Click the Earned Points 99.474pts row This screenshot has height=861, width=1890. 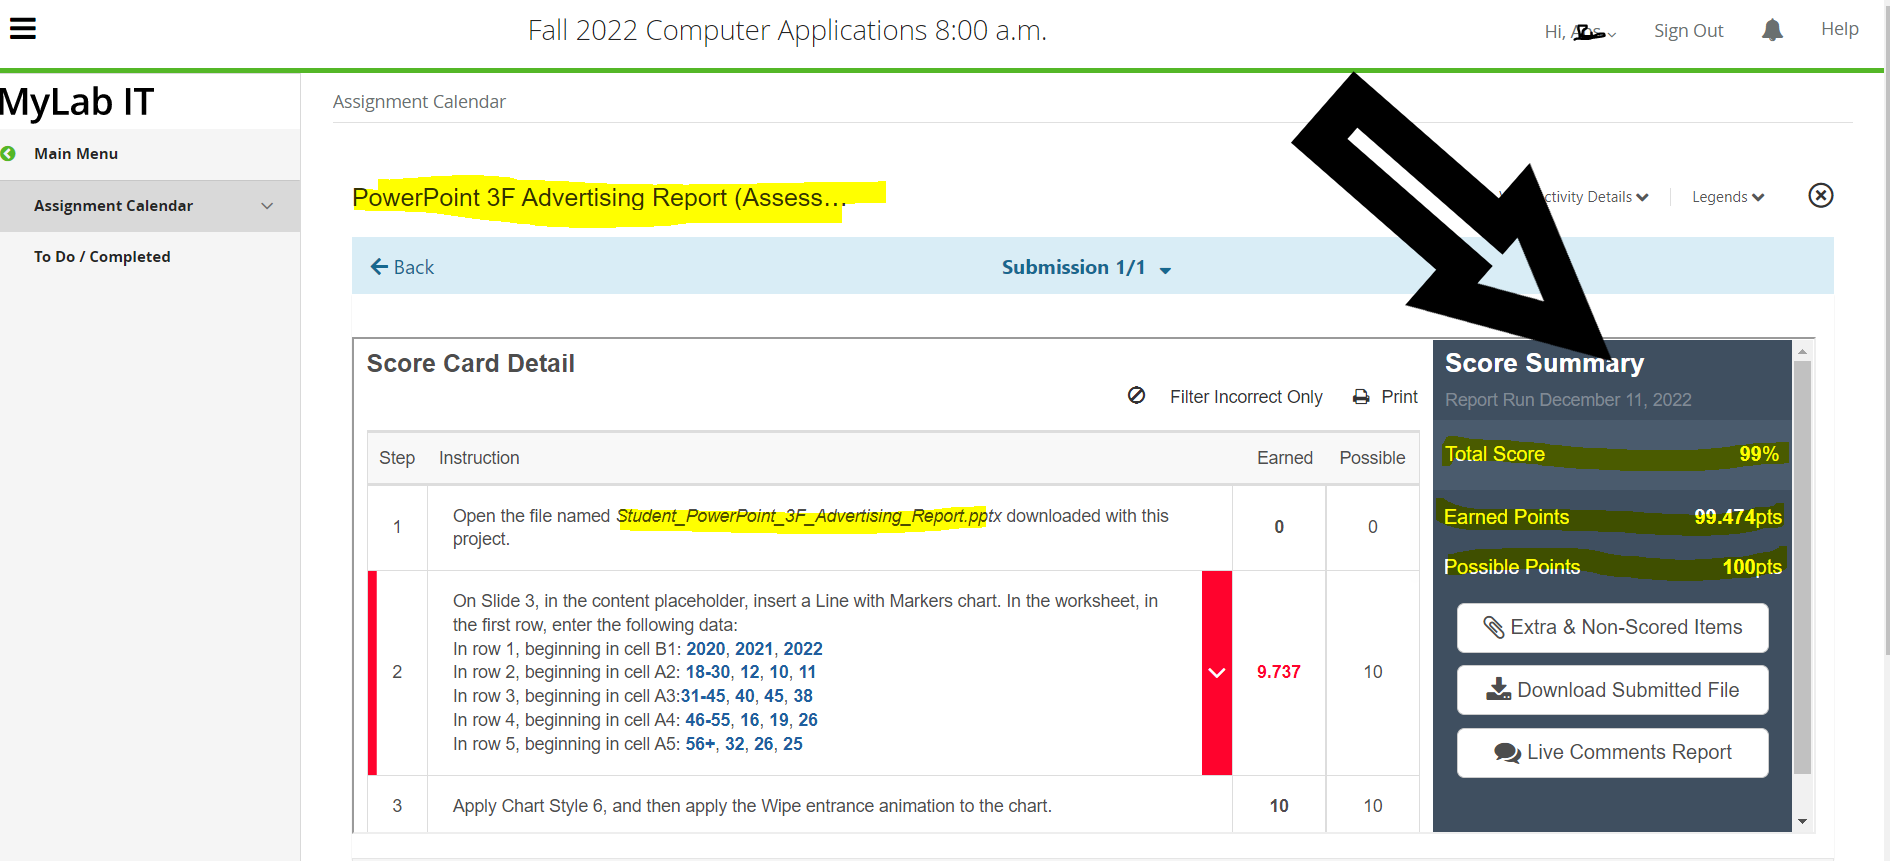click(1612, 517)
